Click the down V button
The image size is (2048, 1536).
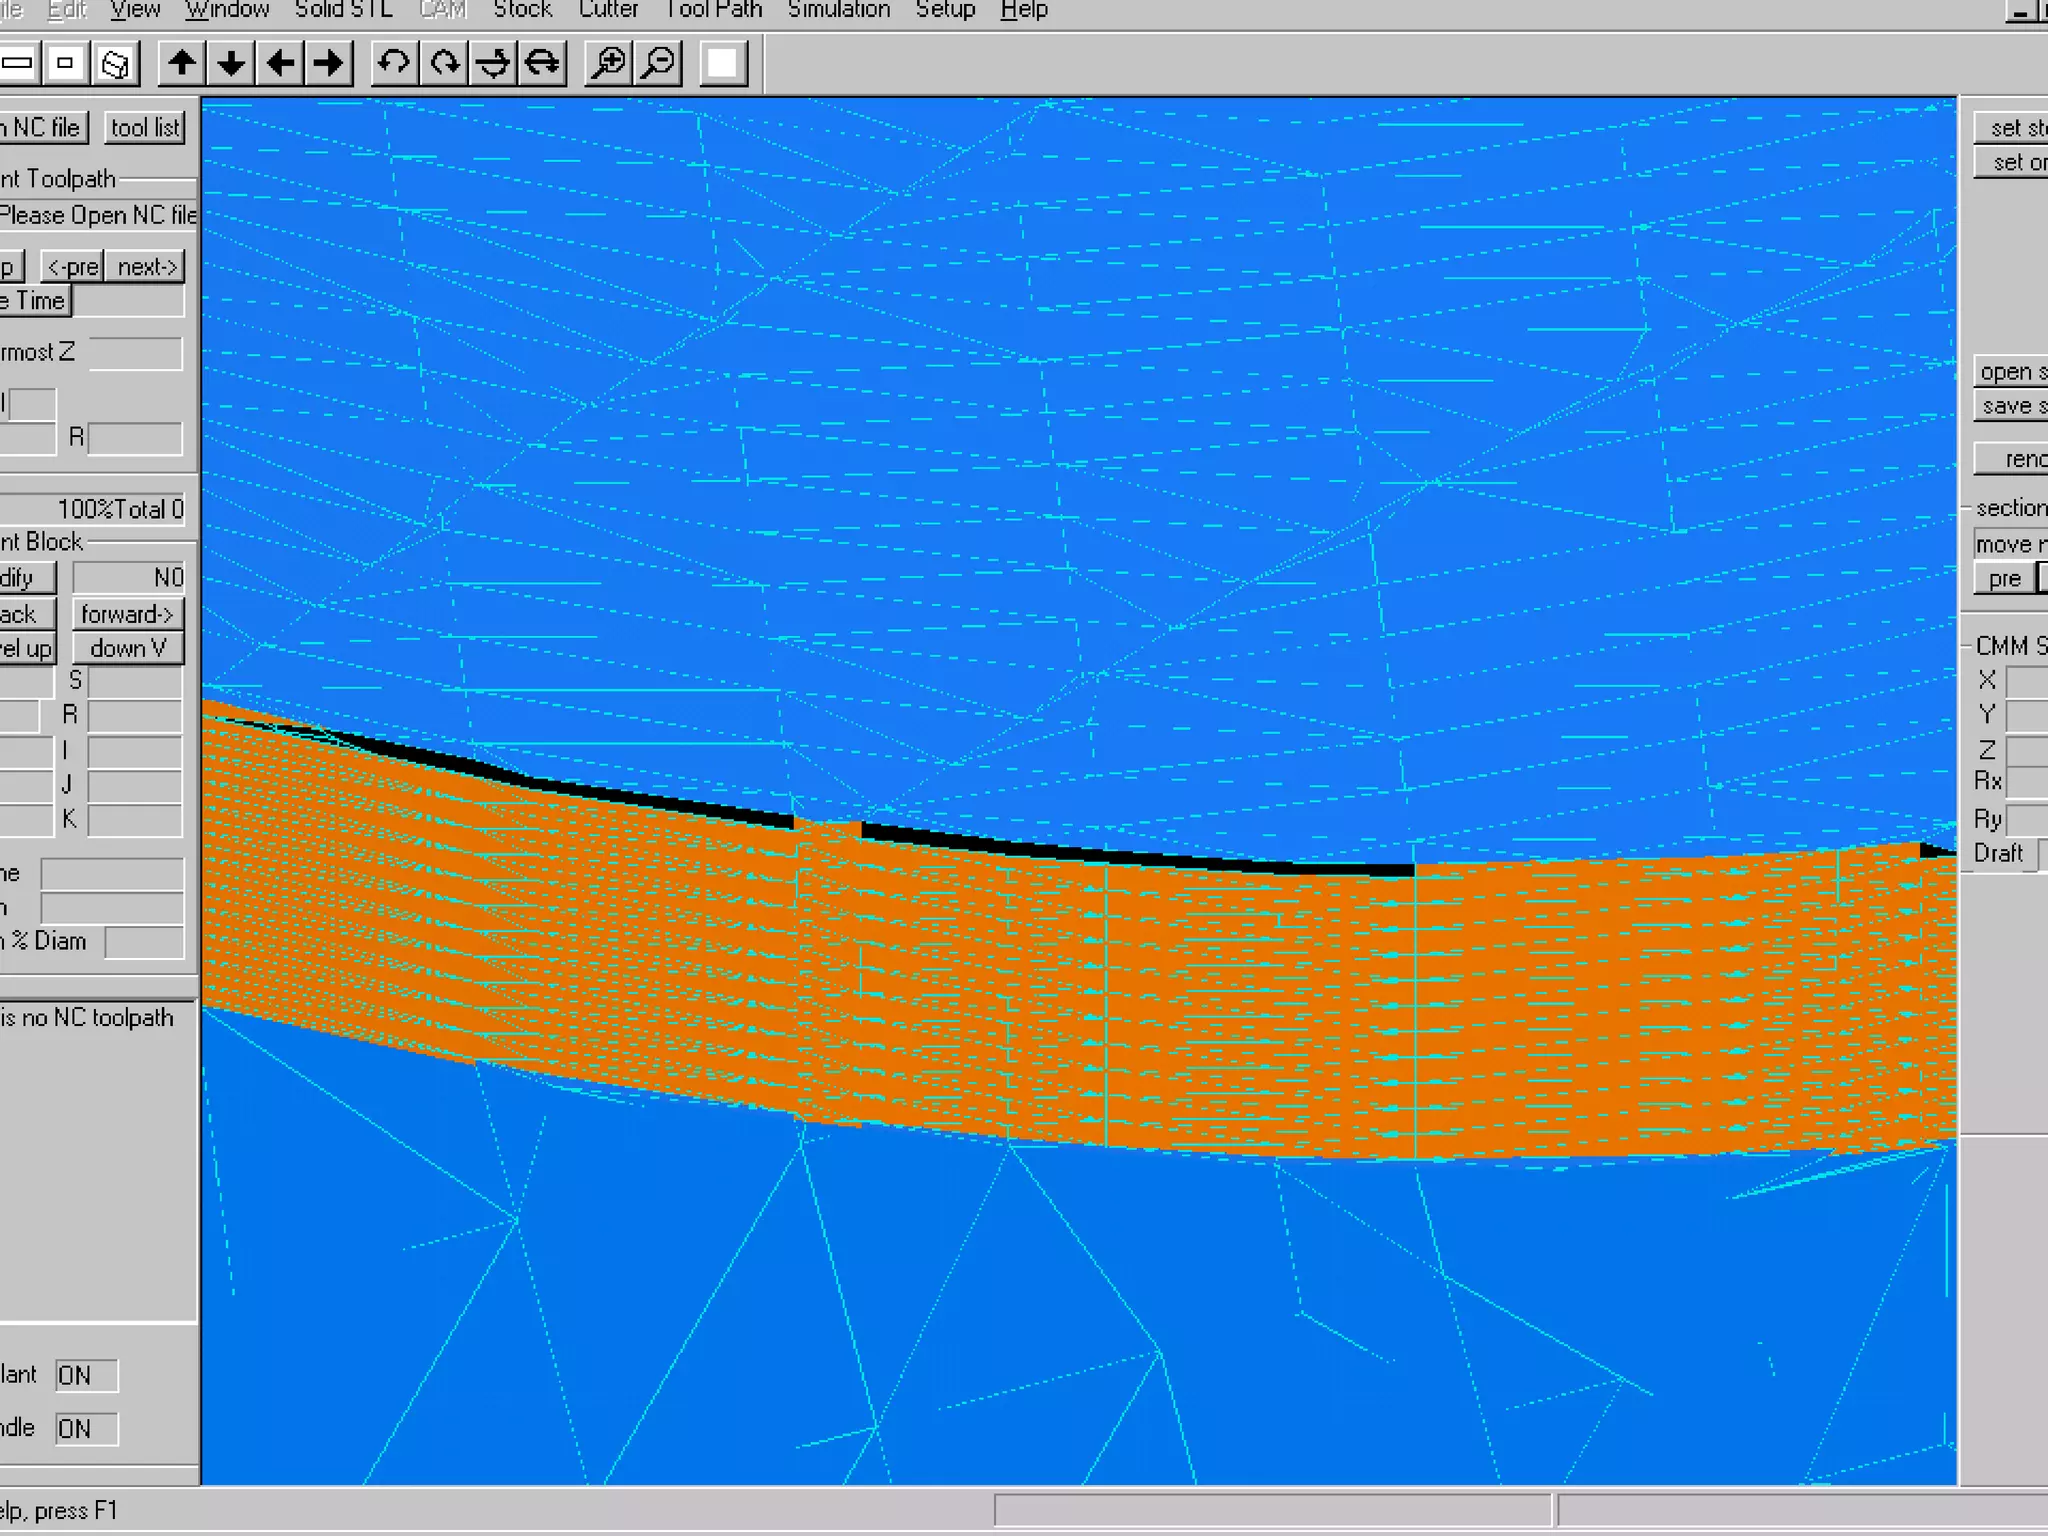(x=127, y=648)
